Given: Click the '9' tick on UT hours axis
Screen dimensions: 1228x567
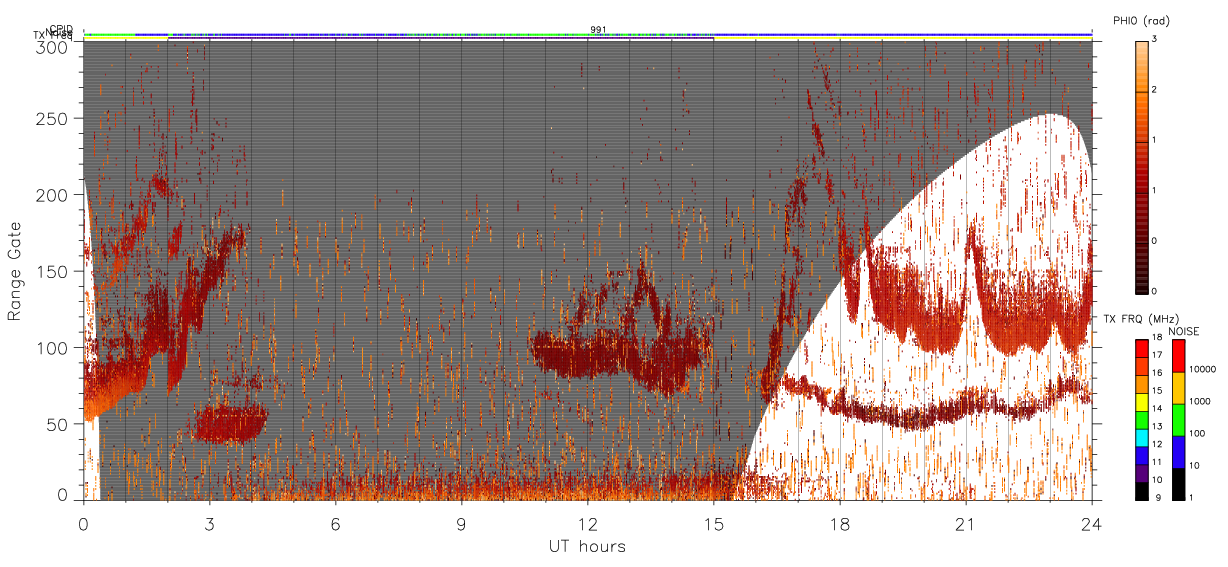Looking at the screenshot, I should (462, 524).
